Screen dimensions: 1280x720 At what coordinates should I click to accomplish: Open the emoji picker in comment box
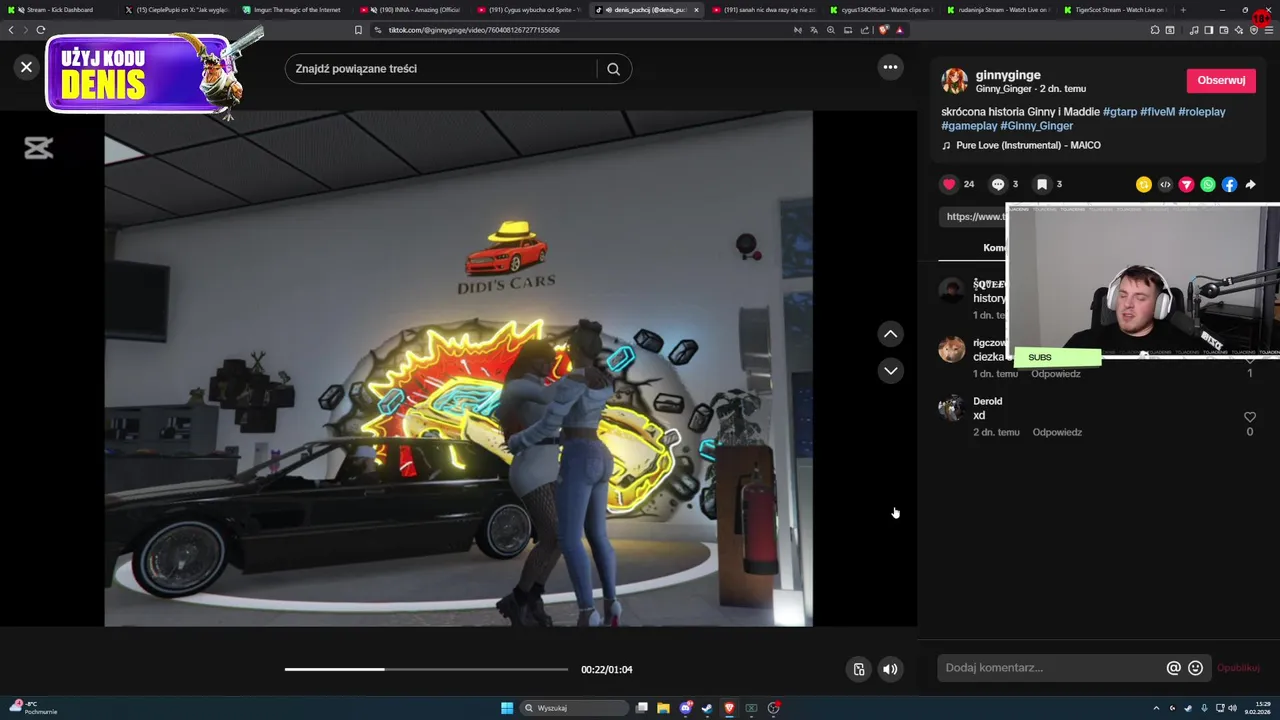tap(1195, 668)
